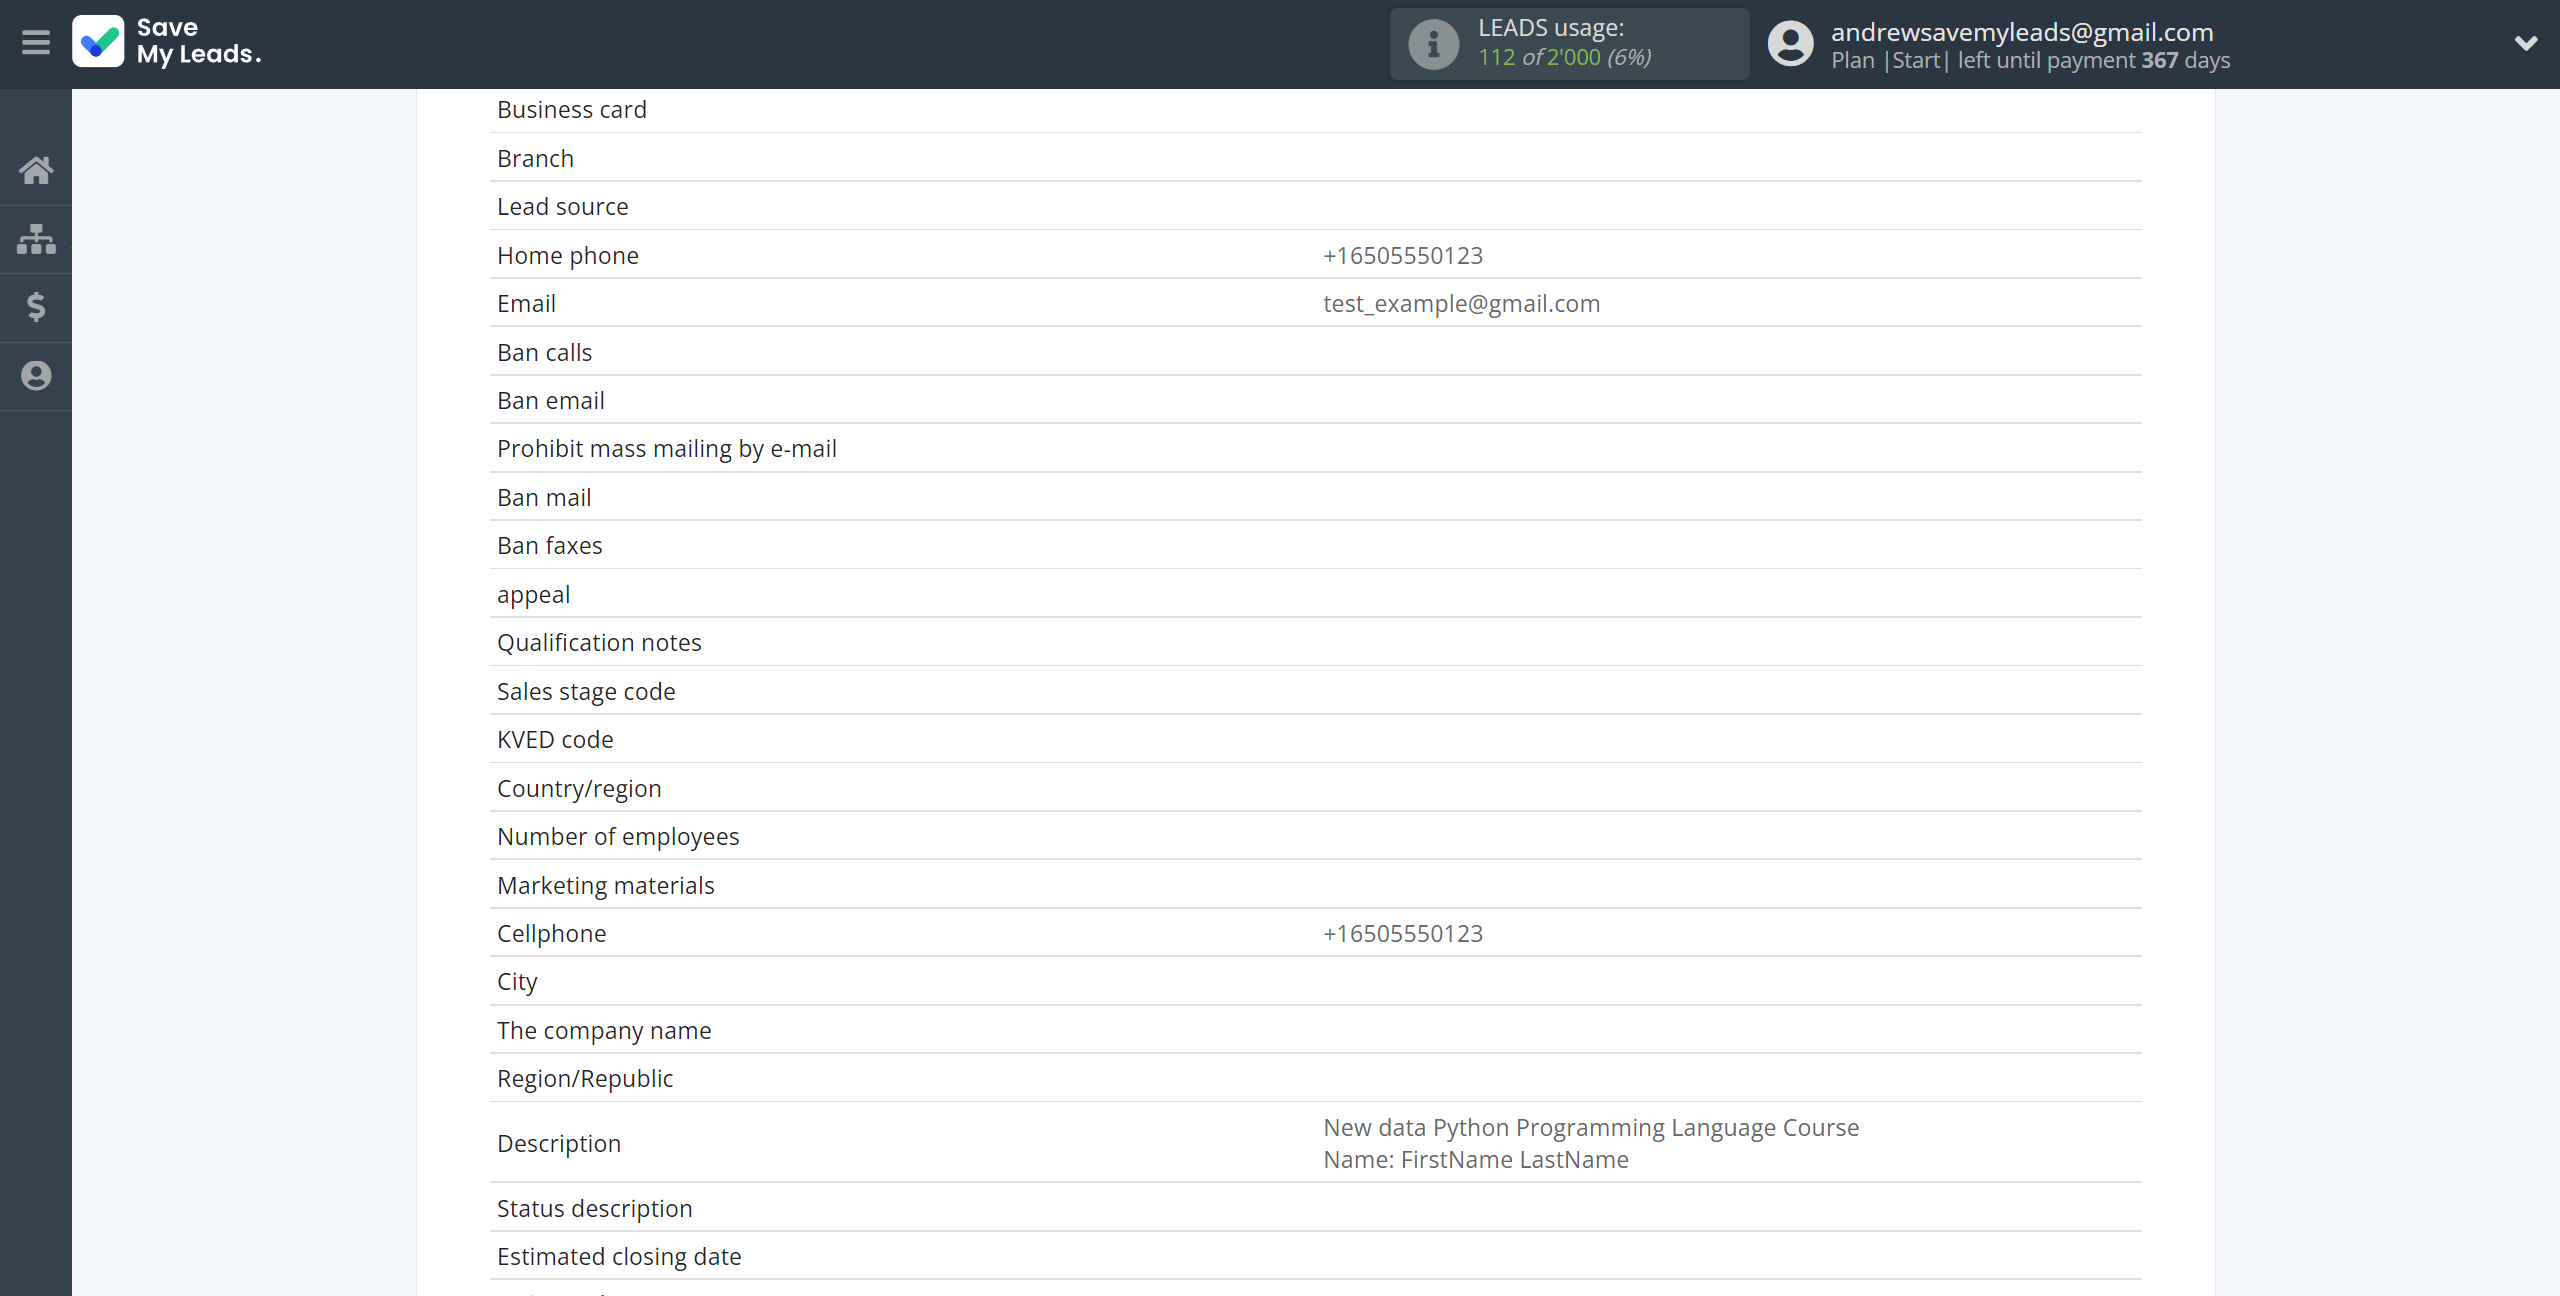Image resolution: width=2560 pixels, height=1296 pixels.
Task: Select the Region/Republic label
Action: [585, 1078]
